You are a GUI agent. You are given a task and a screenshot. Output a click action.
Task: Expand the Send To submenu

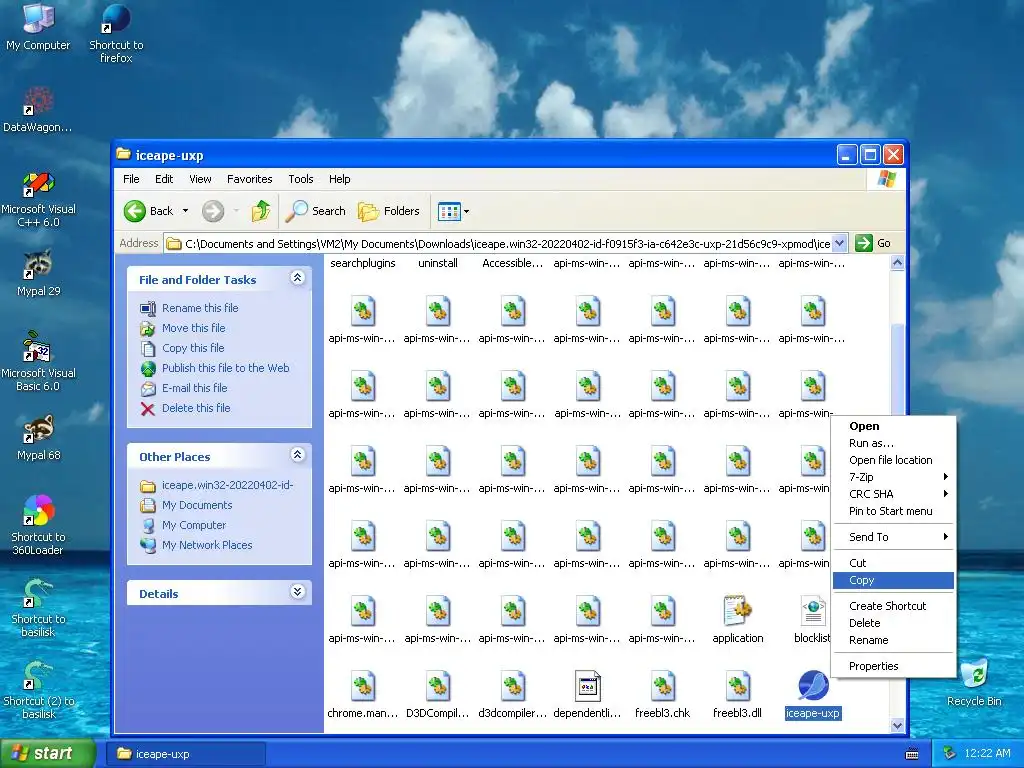pos(893,537)
